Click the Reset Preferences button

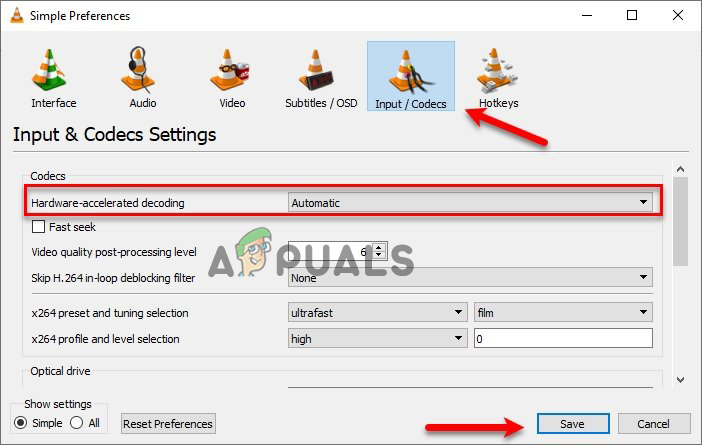[168, 424]
